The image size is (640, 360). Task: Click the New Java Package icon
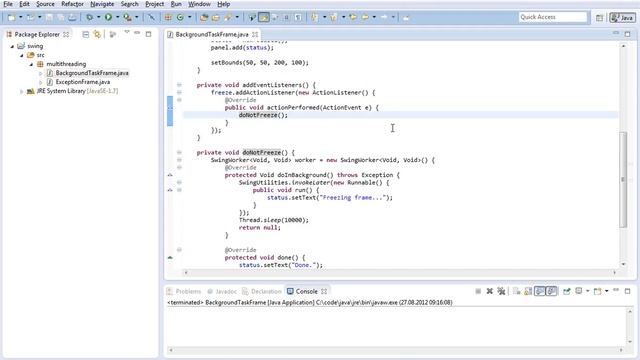click(x=168, y=17)
